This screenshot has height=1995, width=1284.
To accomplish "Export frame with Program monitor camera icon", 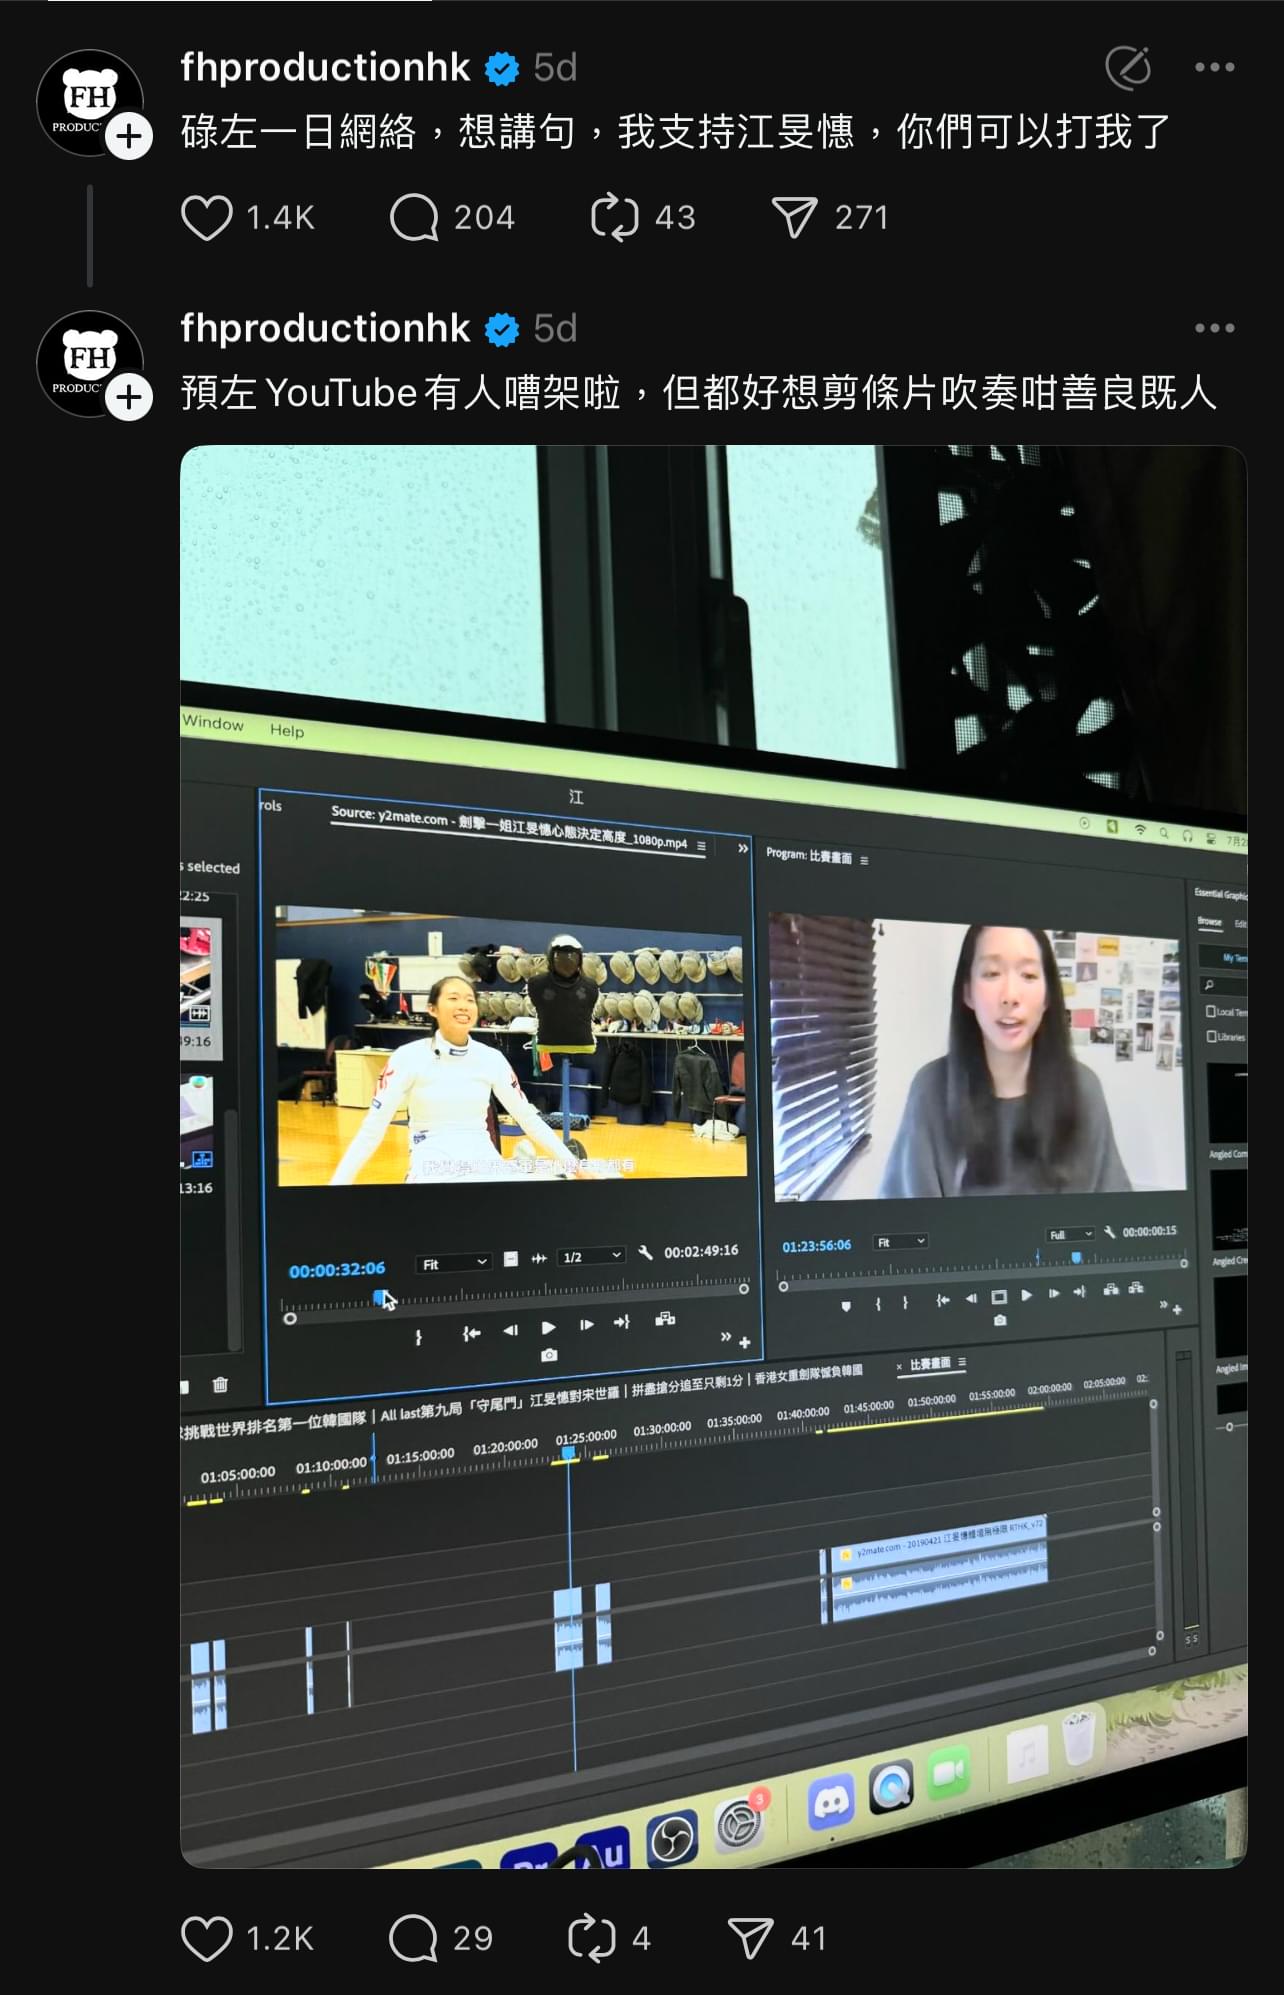I will tap(1000, 1320).
